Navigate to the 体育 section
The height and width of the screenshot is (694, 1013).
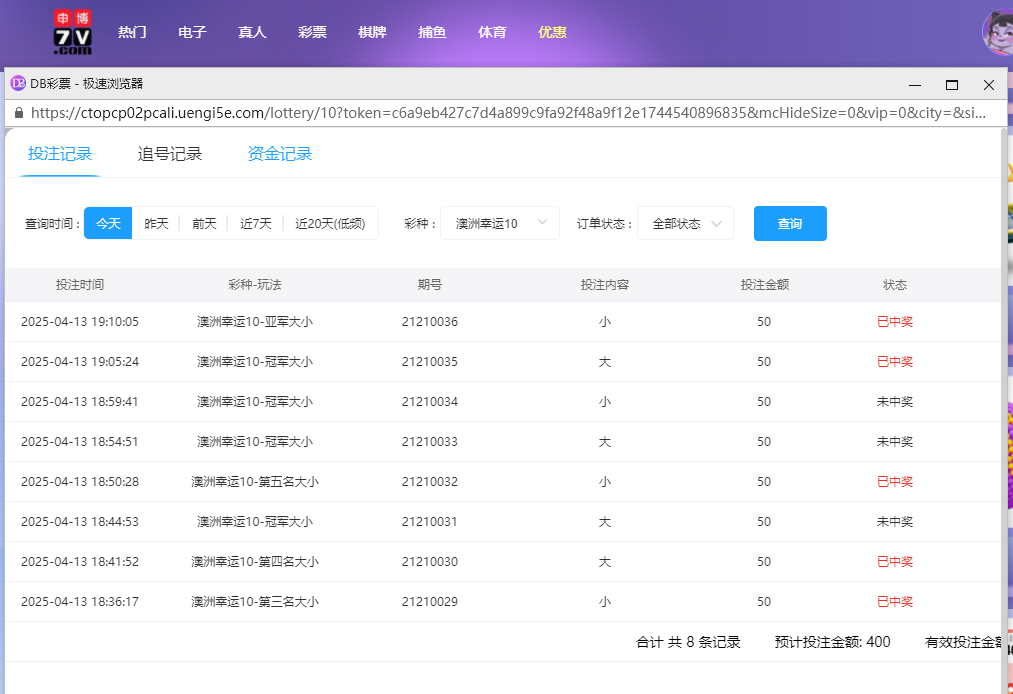[492, 31]
